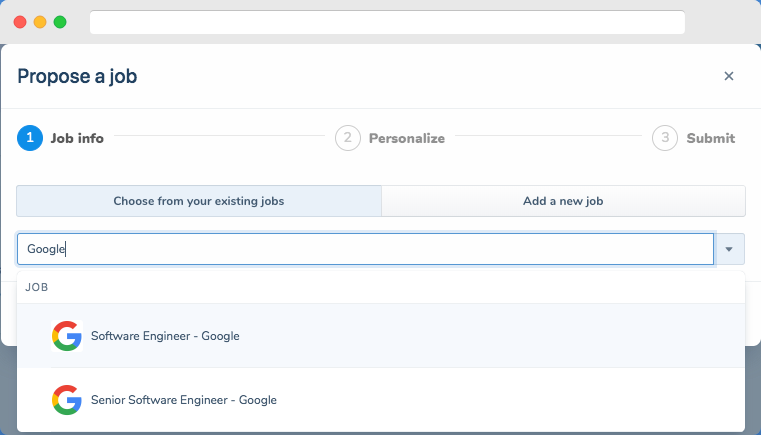Click the job search field containing Google
This screenshot has width=761, height=435.
(365, 249)
